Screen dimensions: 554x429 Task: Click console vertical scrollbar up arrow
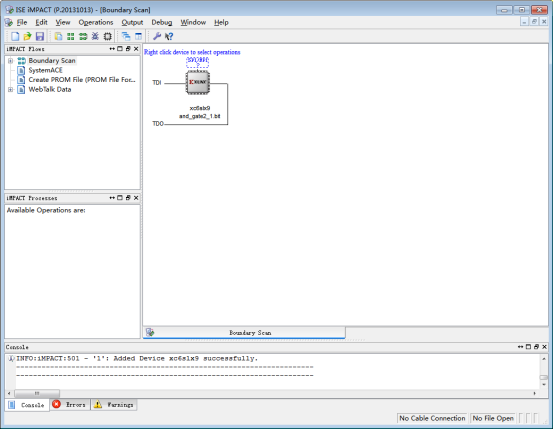(x=544, y=359)
